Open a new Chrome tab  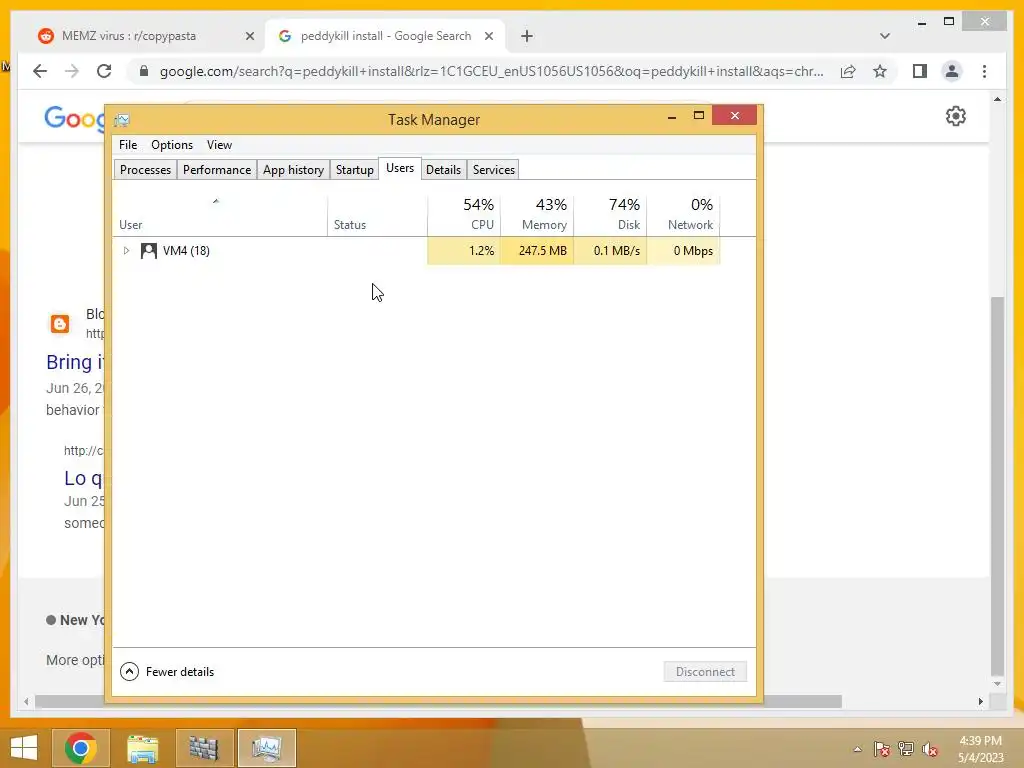click(x=527, y=36)
